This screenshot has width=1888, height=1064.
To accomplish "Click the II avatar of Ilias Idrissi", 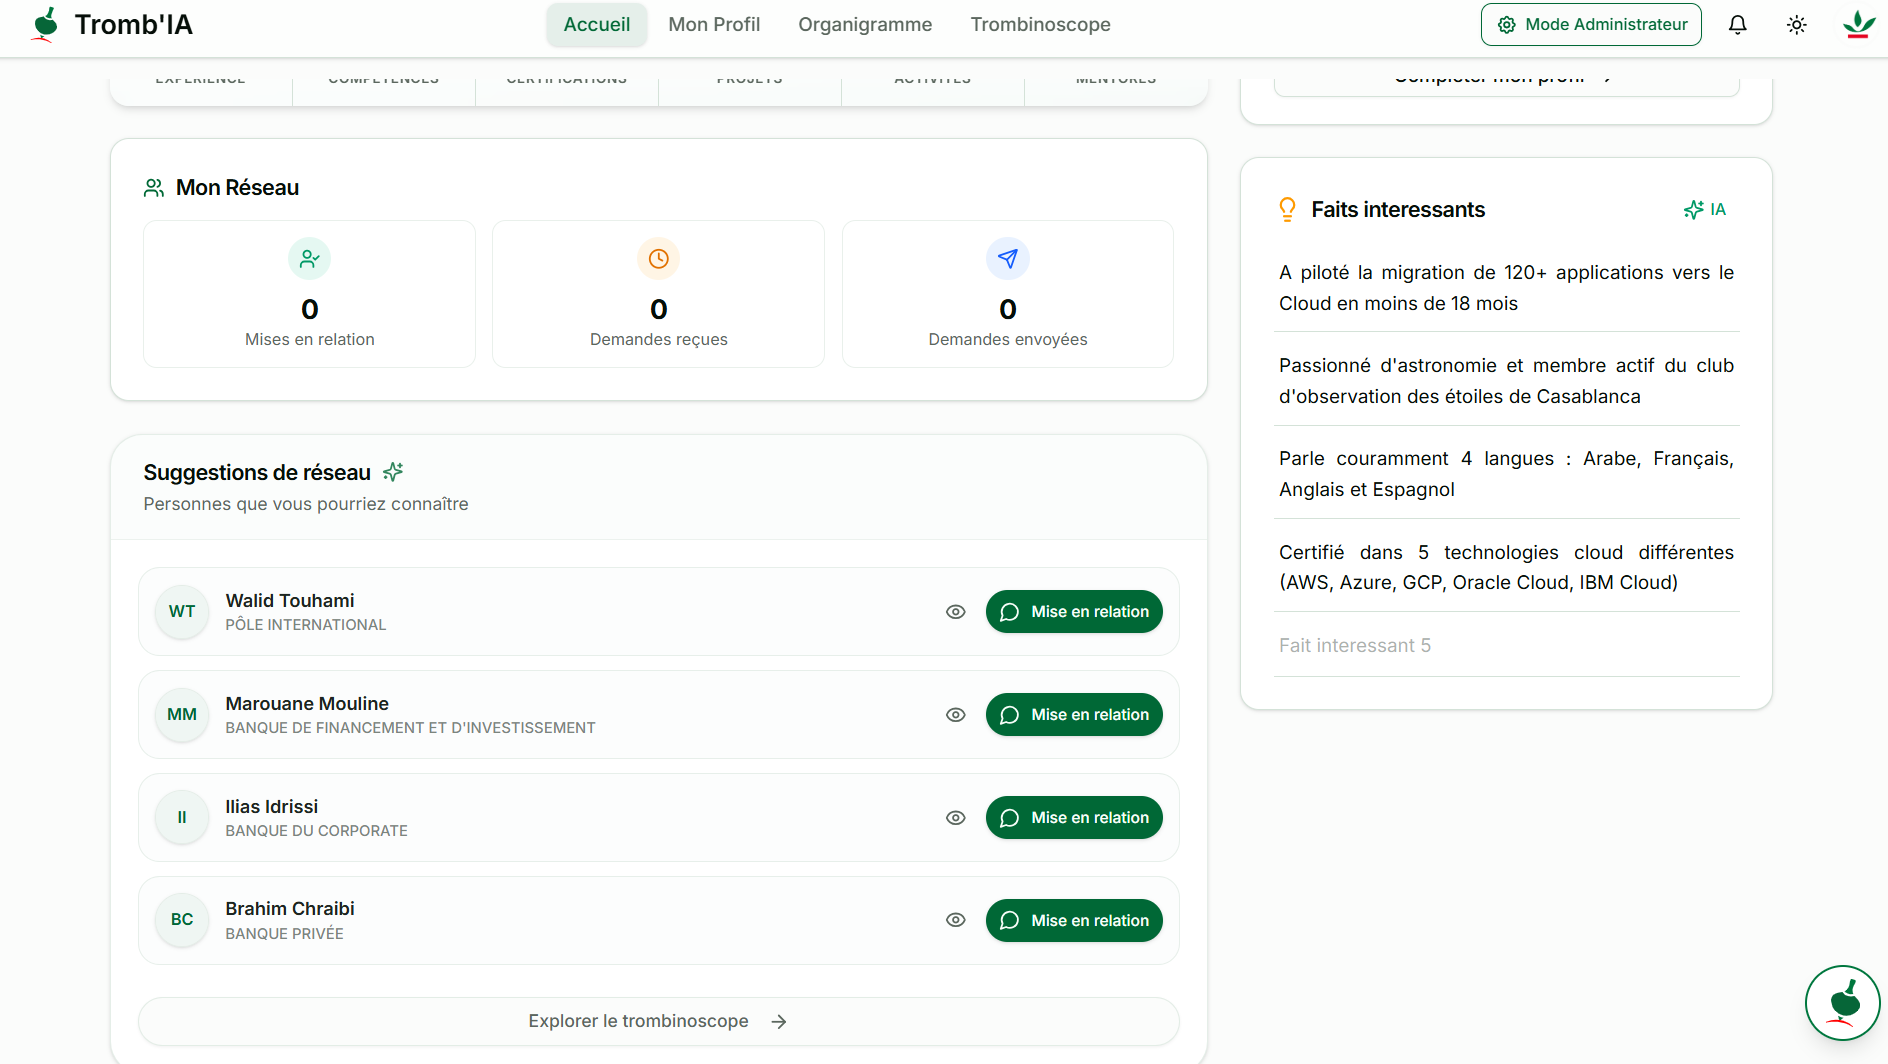I will tap(182, 818).
